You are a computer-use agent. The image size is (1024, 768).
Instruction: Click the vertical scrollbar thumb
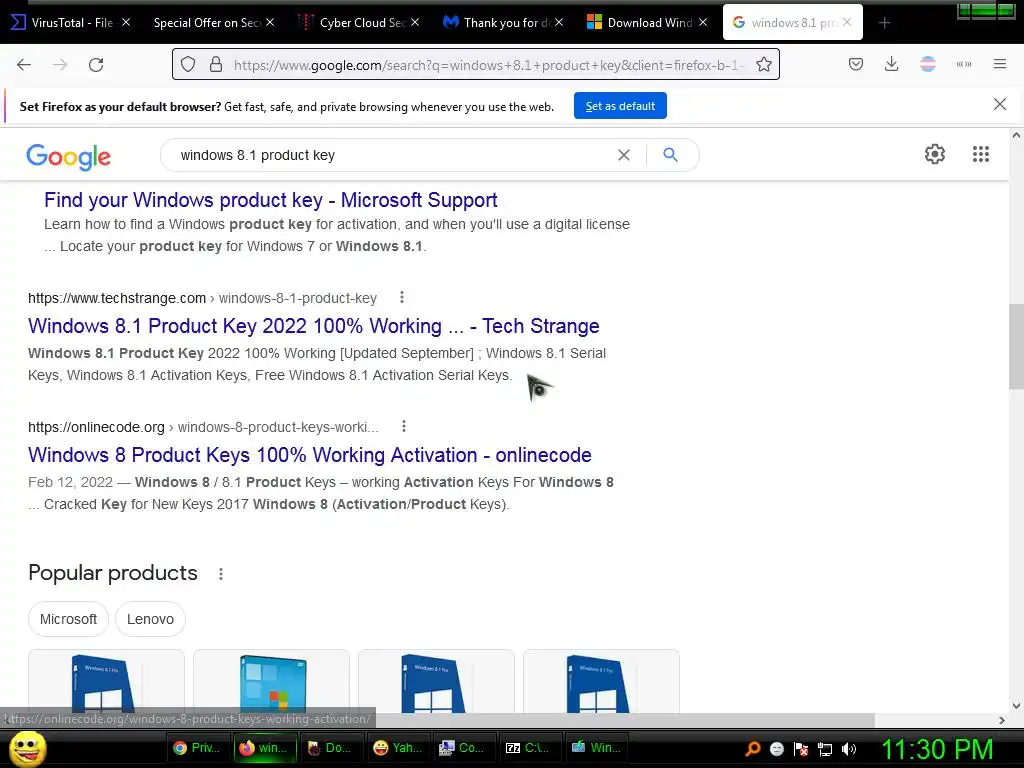(1016, 347)
